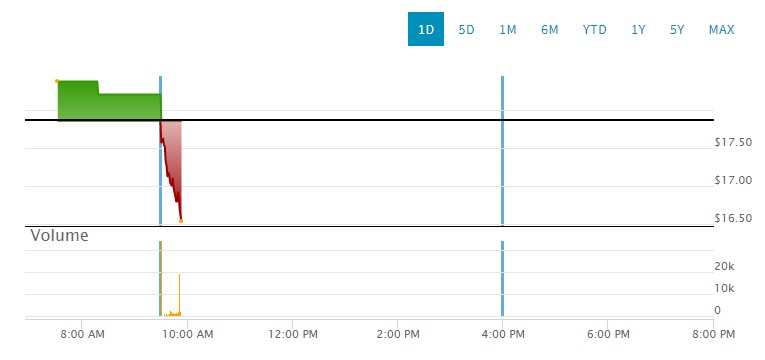This screenshot has width=765, height=360.
Task: Switch chart to 1Y range
Action: (638, 30)
